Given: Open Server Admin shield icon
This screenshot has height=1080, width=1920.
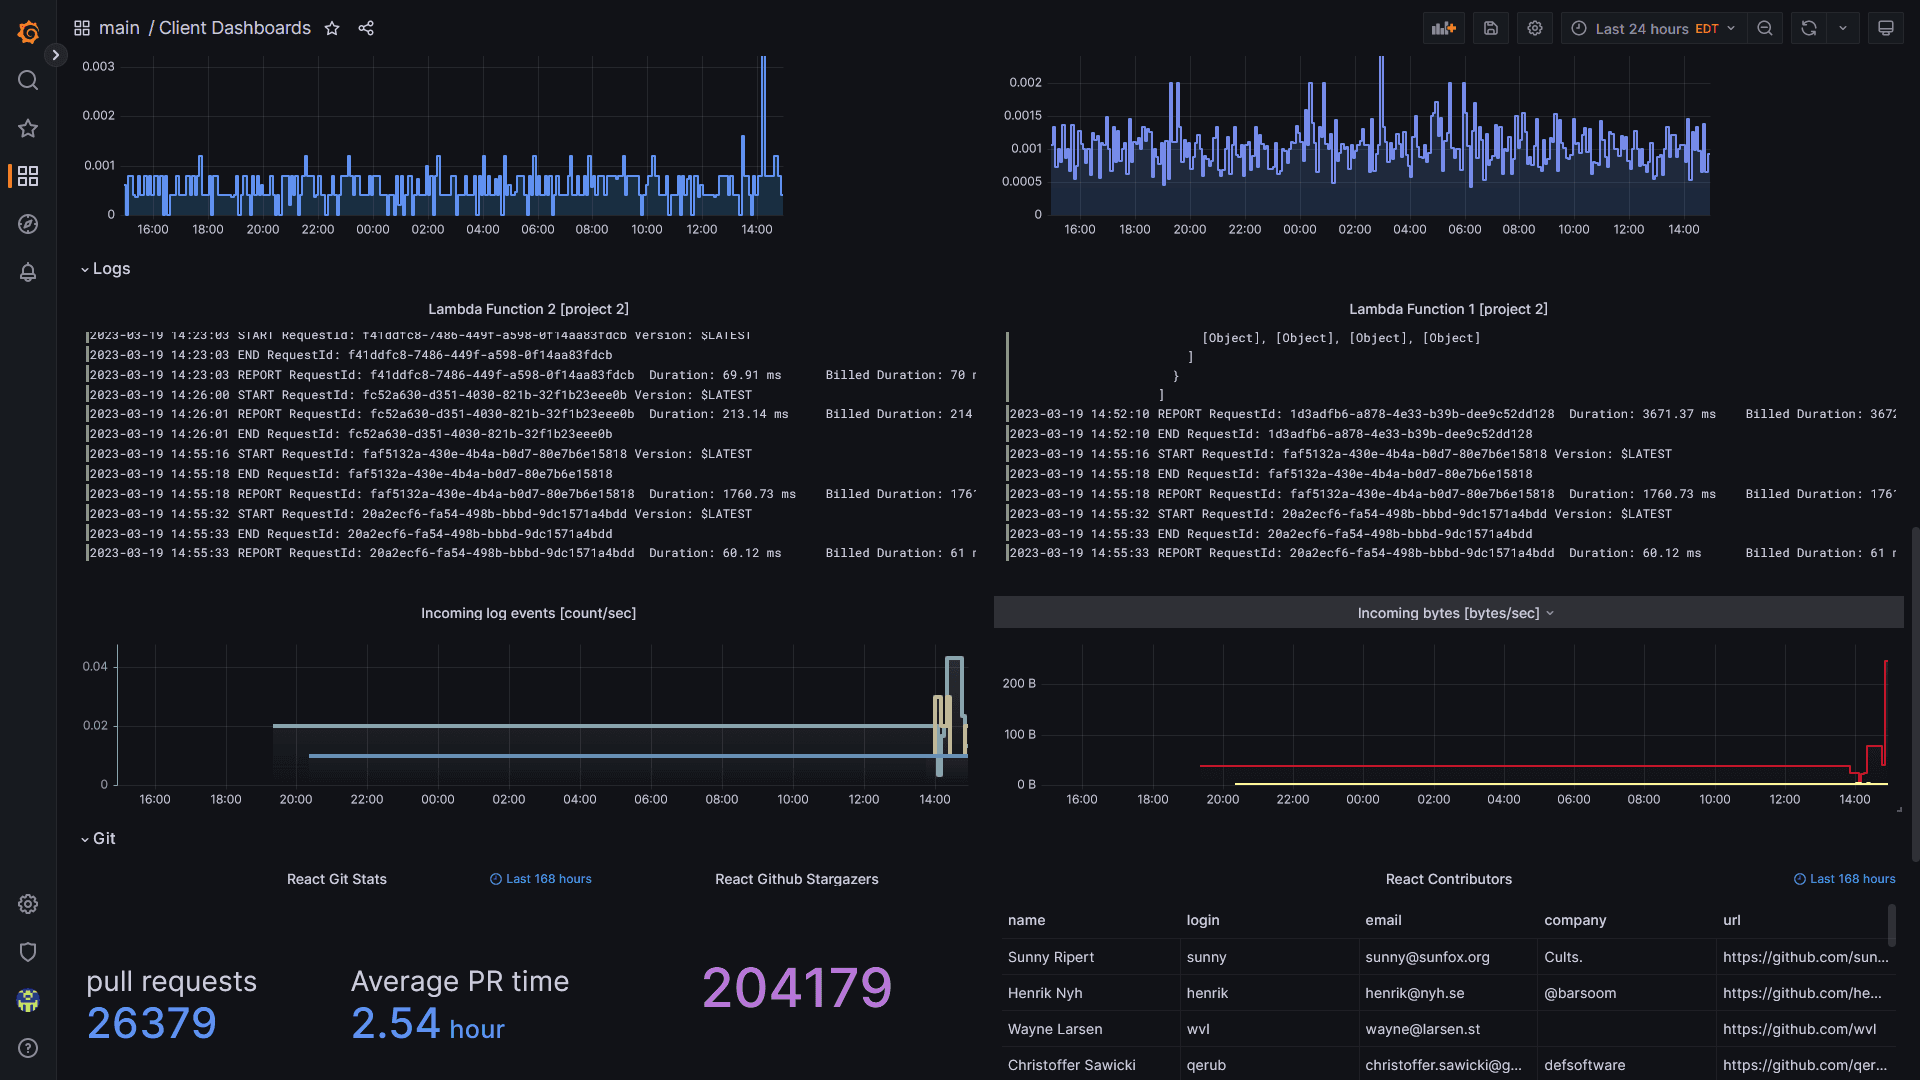Looking at the screenshot, I should tap(28, 952).
